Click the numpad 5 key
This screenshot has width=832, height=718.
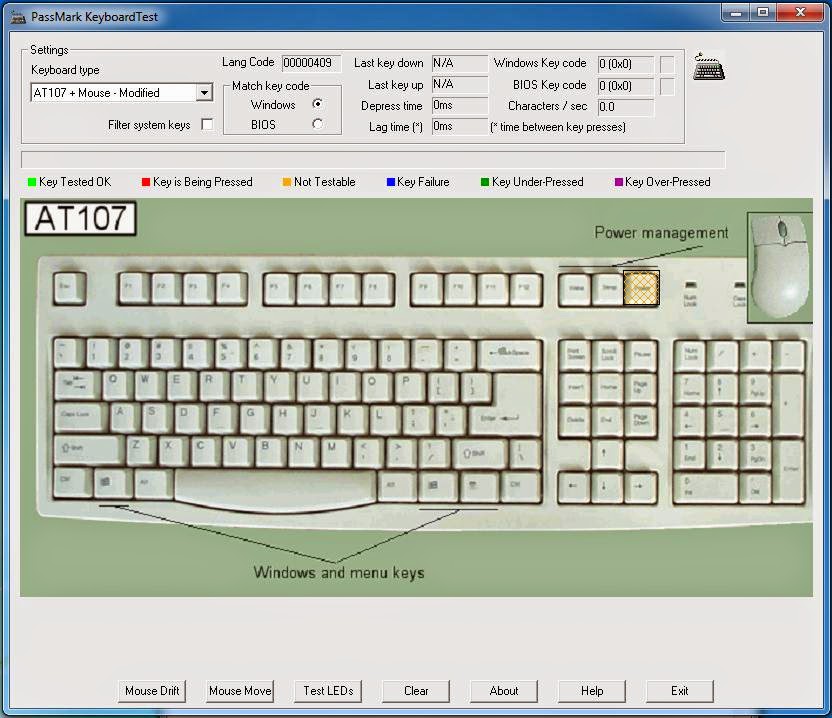722,421
